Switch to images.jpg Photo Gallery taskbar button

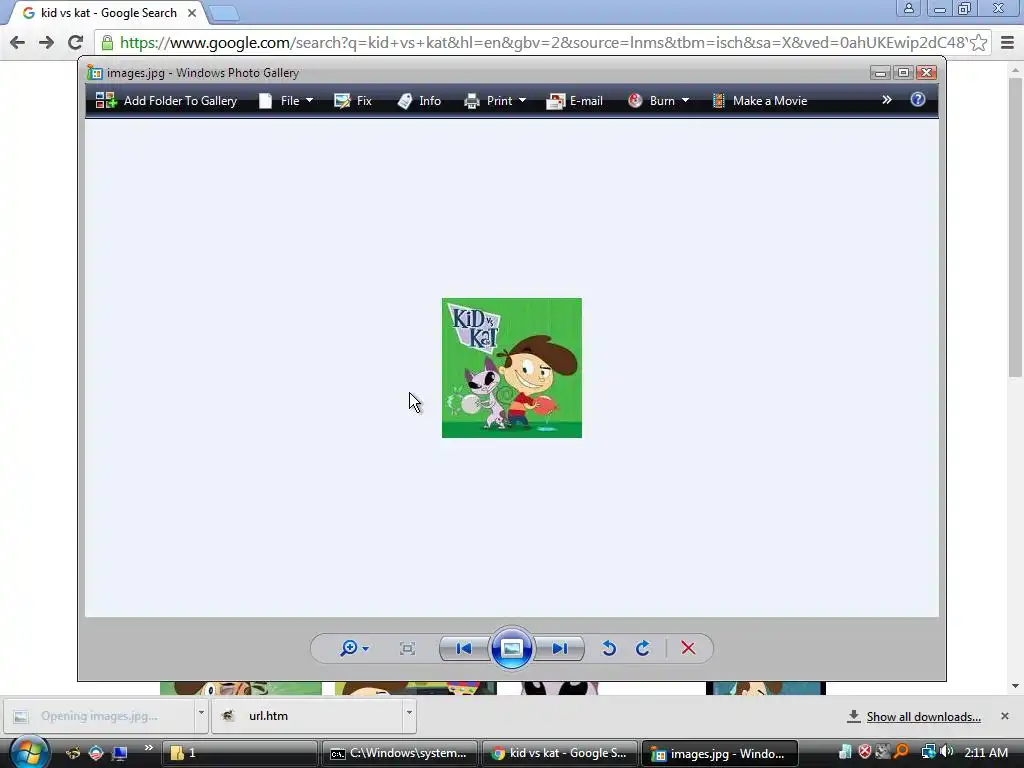(x=720, y=753)
